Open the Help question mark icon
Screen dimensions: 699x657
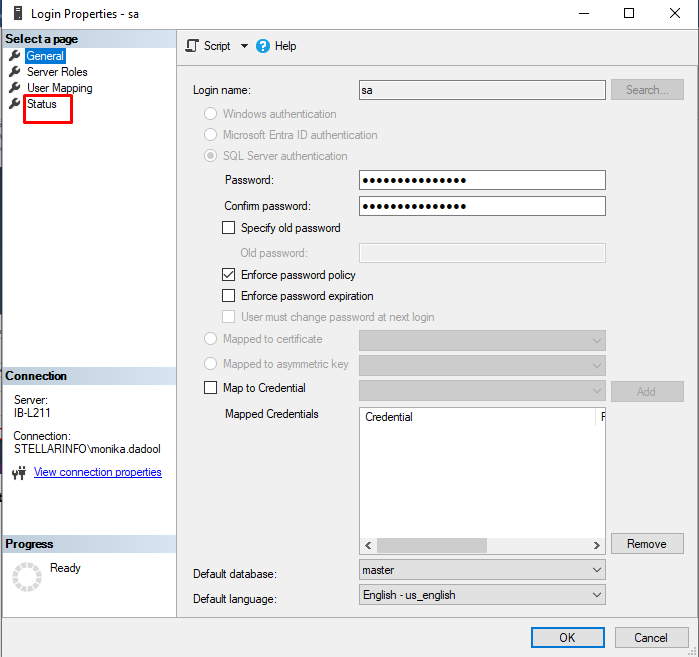pyautogui.click(x=263, y=46)
